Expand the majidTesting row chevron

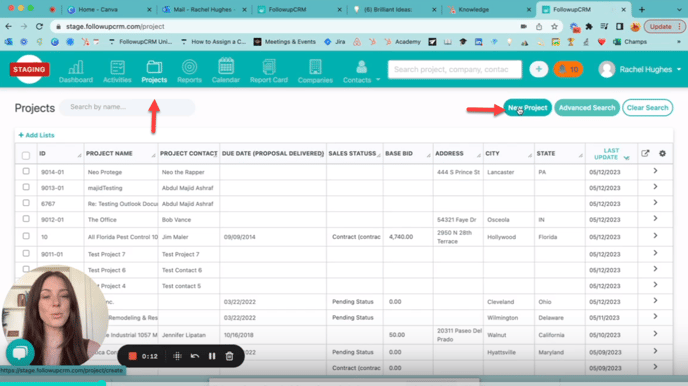655,186
